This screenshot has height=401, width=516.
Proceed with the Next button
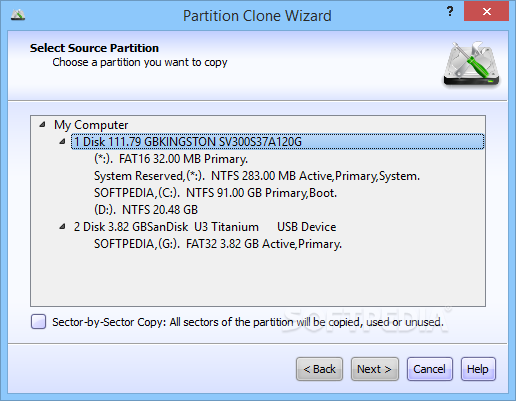[375, 369]
